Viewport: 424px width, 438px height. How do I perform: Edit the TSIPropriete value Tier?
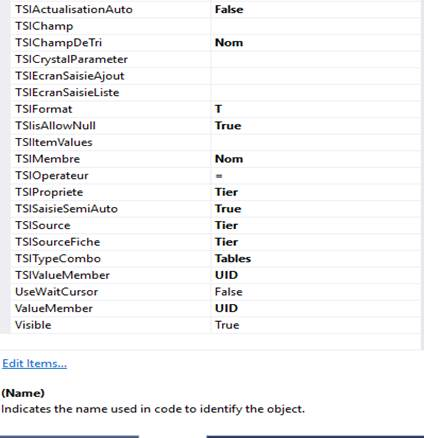pyautogui.click(x=226, y=192)
